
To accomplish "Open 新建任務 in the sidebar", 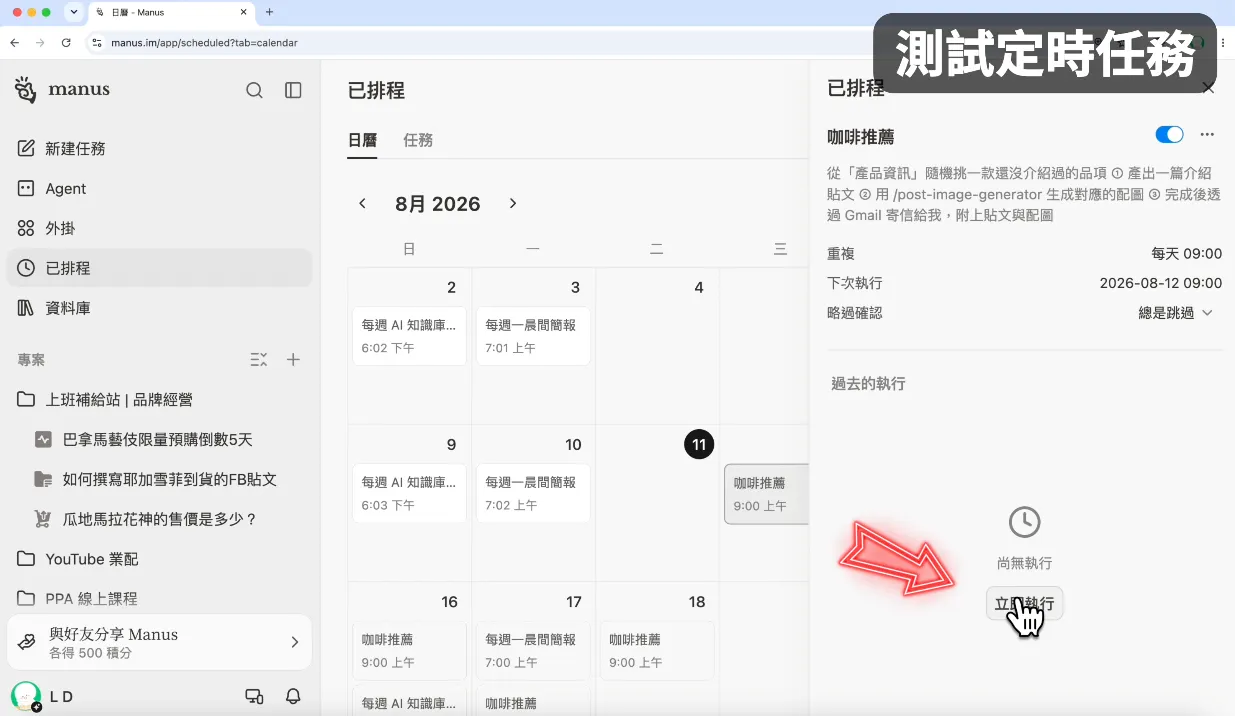I will (x=160, y=148).
